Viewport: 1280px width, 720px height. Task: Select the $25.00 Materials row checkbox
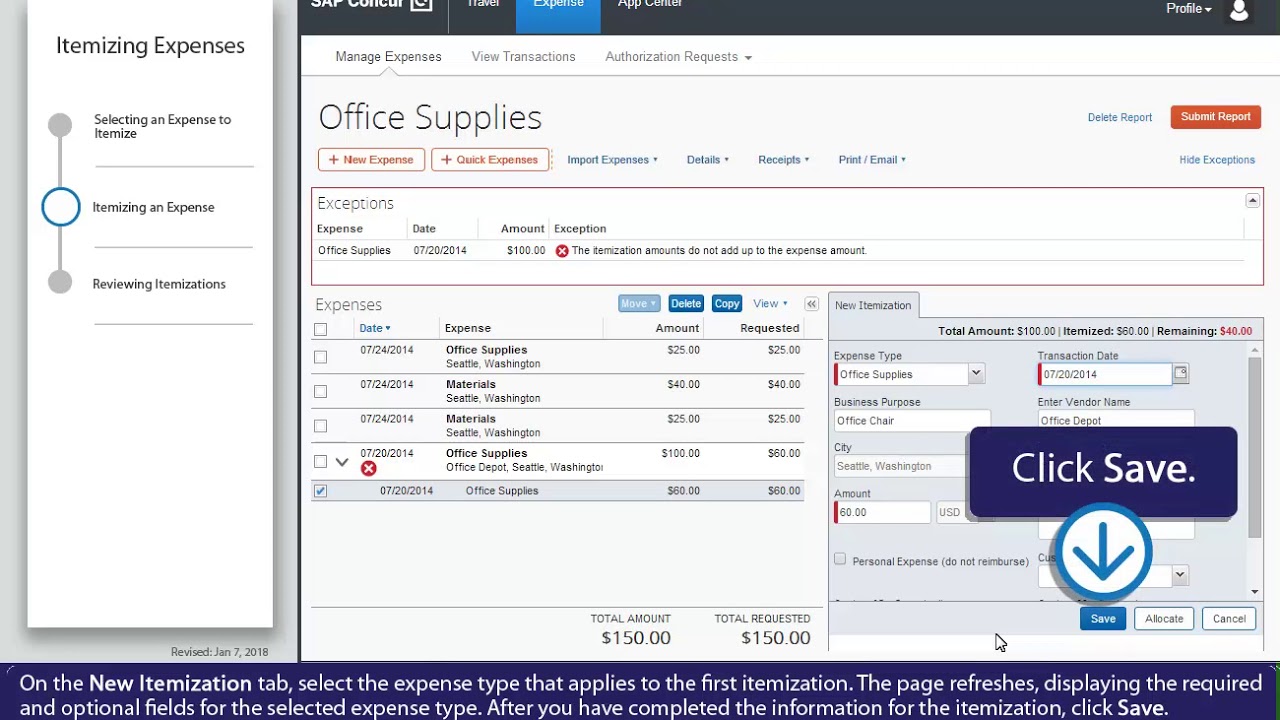(320, 426)
